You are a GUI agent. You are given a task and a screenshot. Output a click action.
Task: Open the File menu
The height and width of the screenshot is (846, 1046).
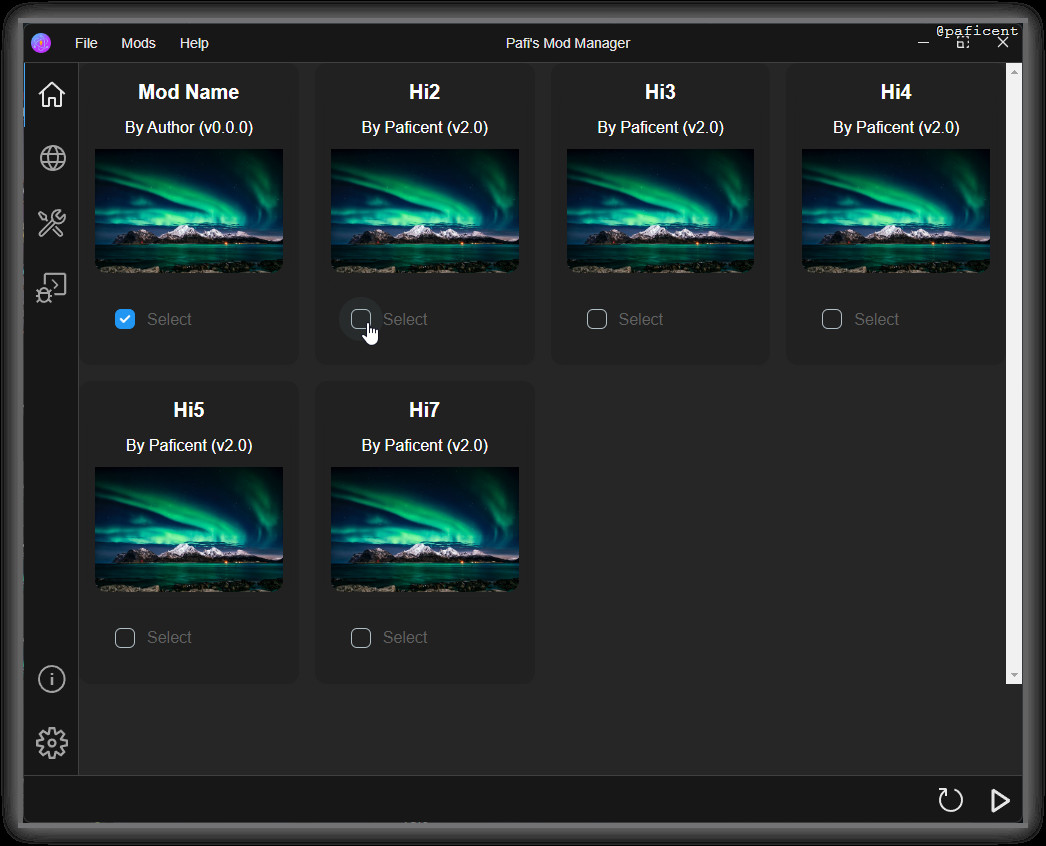86,43
